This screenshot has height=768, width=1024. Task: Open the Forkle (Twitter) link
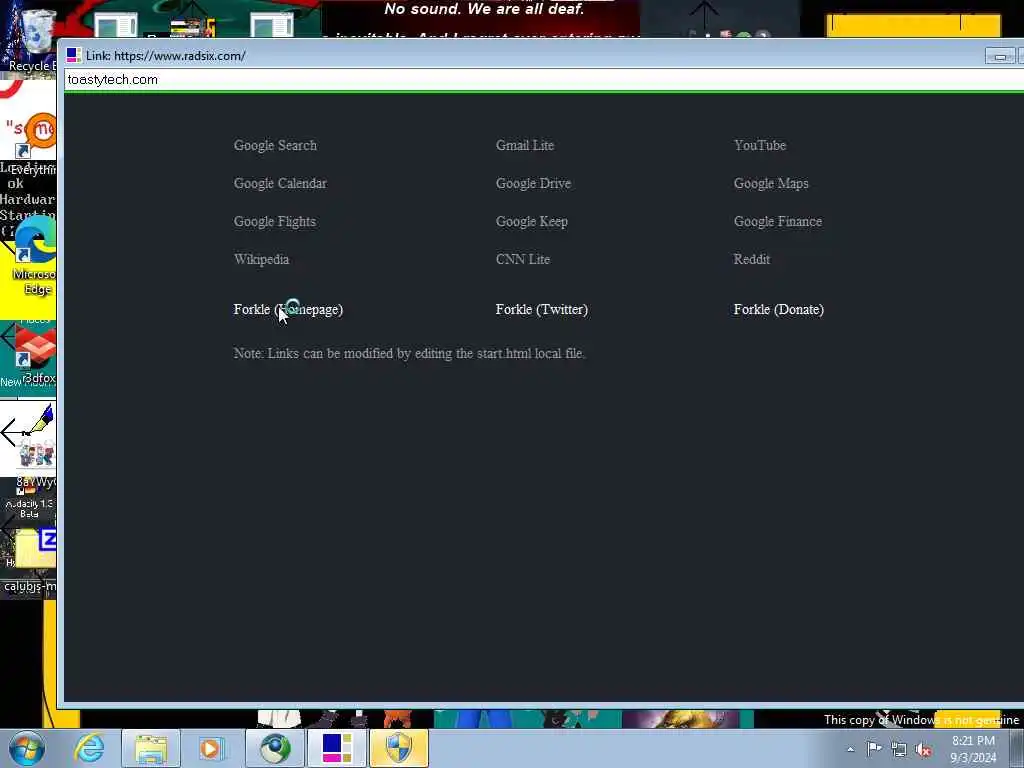541,310
